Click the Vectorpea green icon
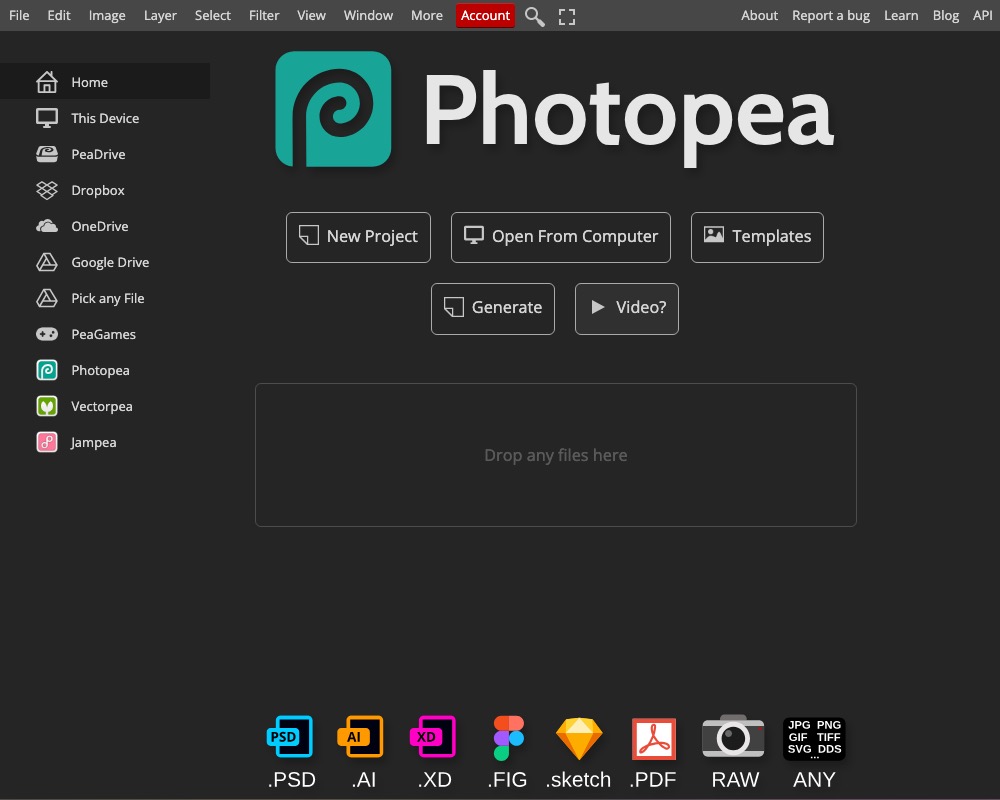This screenshot has height=800, width=1000. pyautogui.click(x=47, y=406)
